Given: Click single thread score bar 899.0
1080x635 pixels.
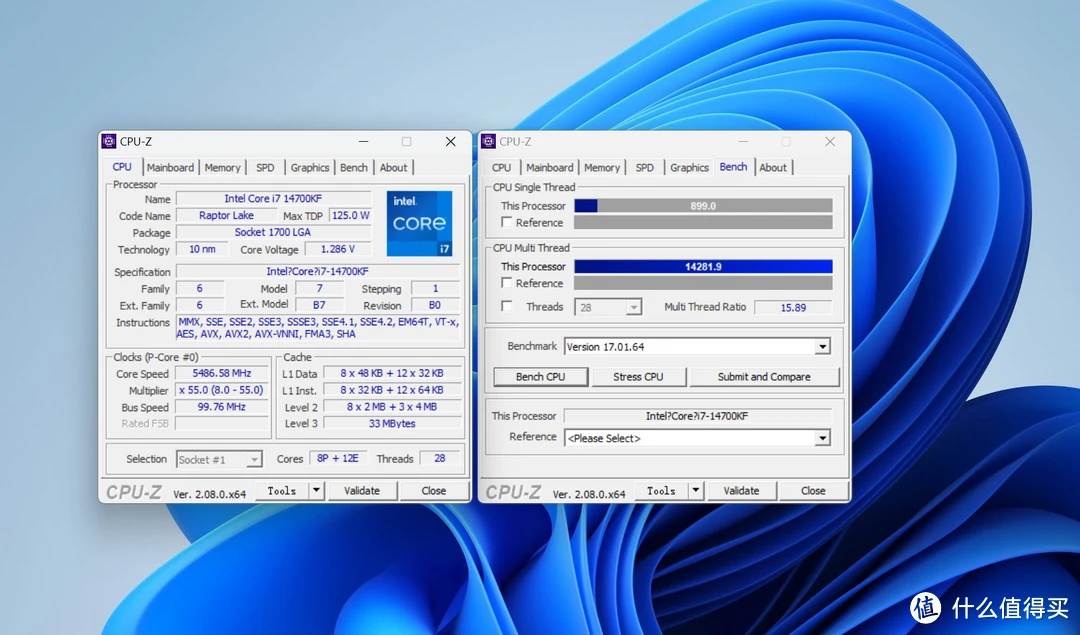Looking at the screenshot, I should click(703, 205).
